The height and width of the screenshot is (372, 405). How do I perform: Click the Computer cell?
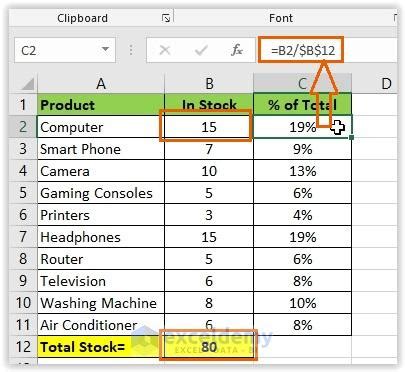pyautogui.click(x=101, y=127)
